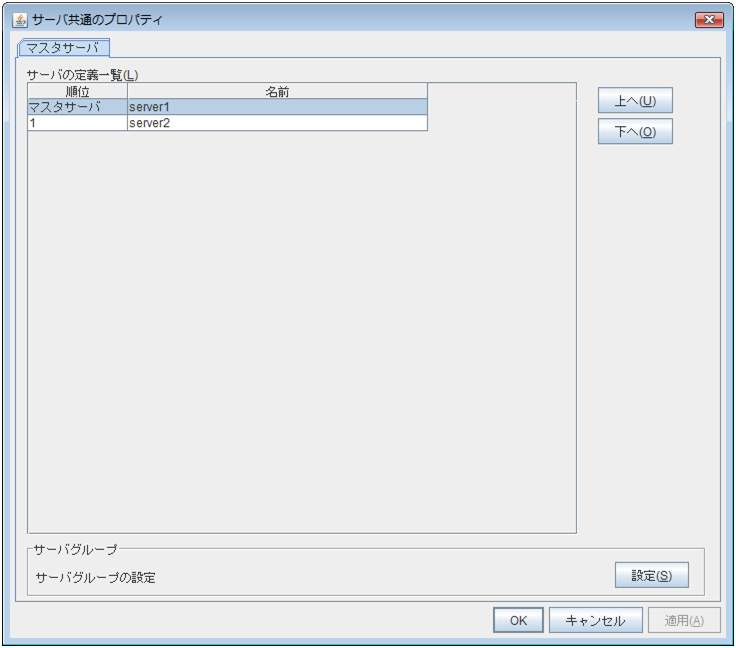Select the server2 name cell
The image size is (736, 648).
pos(277,123)
